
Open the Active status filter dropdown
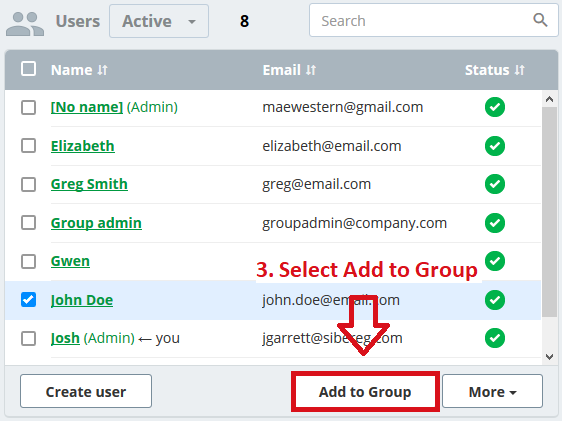click(x=159, y=21)
